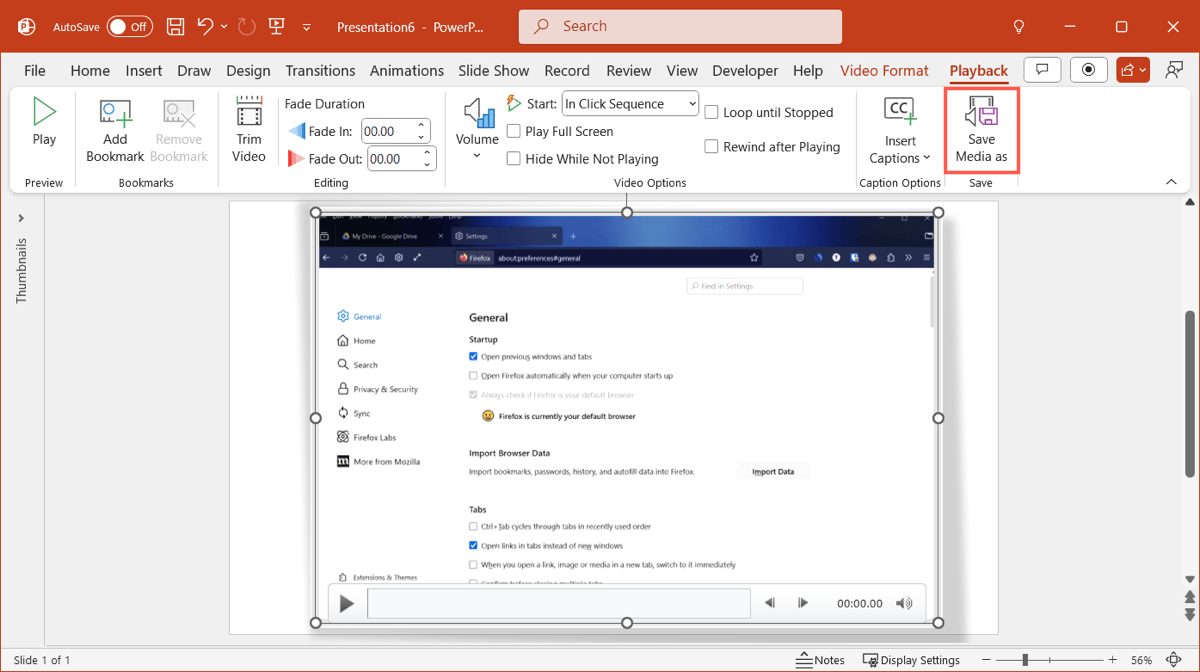This screenshot has height=672, width=1200.
Task: Click the person icon next to Share
Action: coord(1174,70)
